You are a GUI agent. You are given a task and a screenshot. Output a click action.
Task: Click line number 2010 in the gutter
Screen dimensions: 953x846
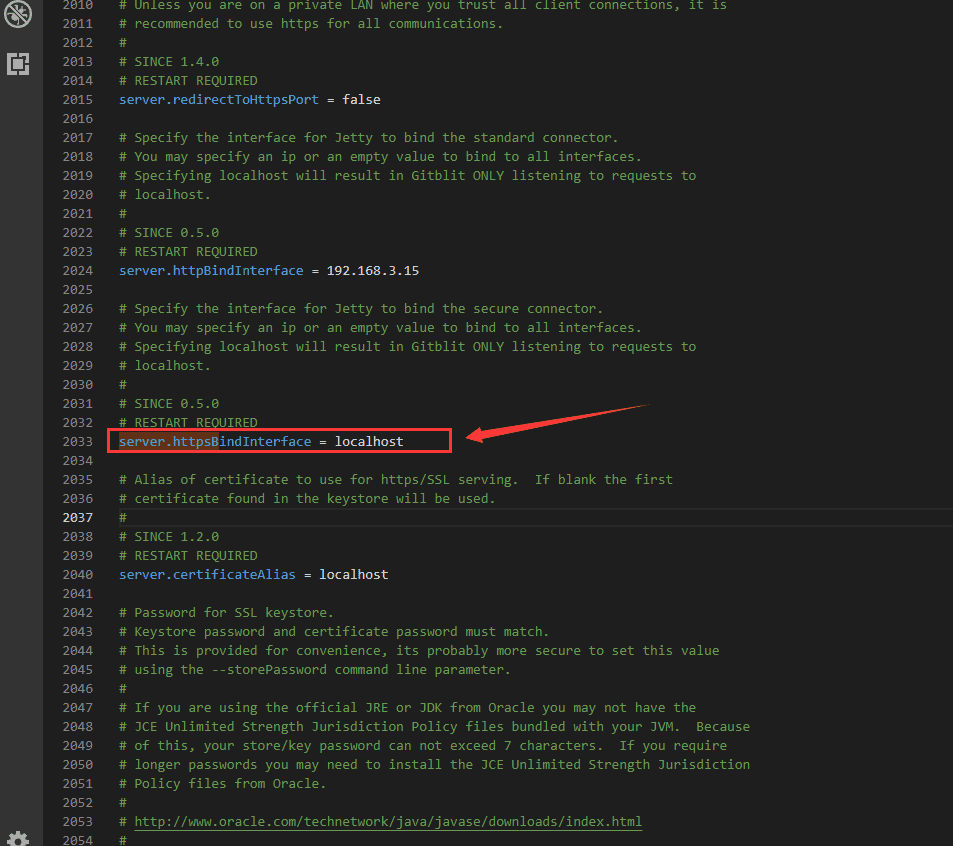point(77,6)
